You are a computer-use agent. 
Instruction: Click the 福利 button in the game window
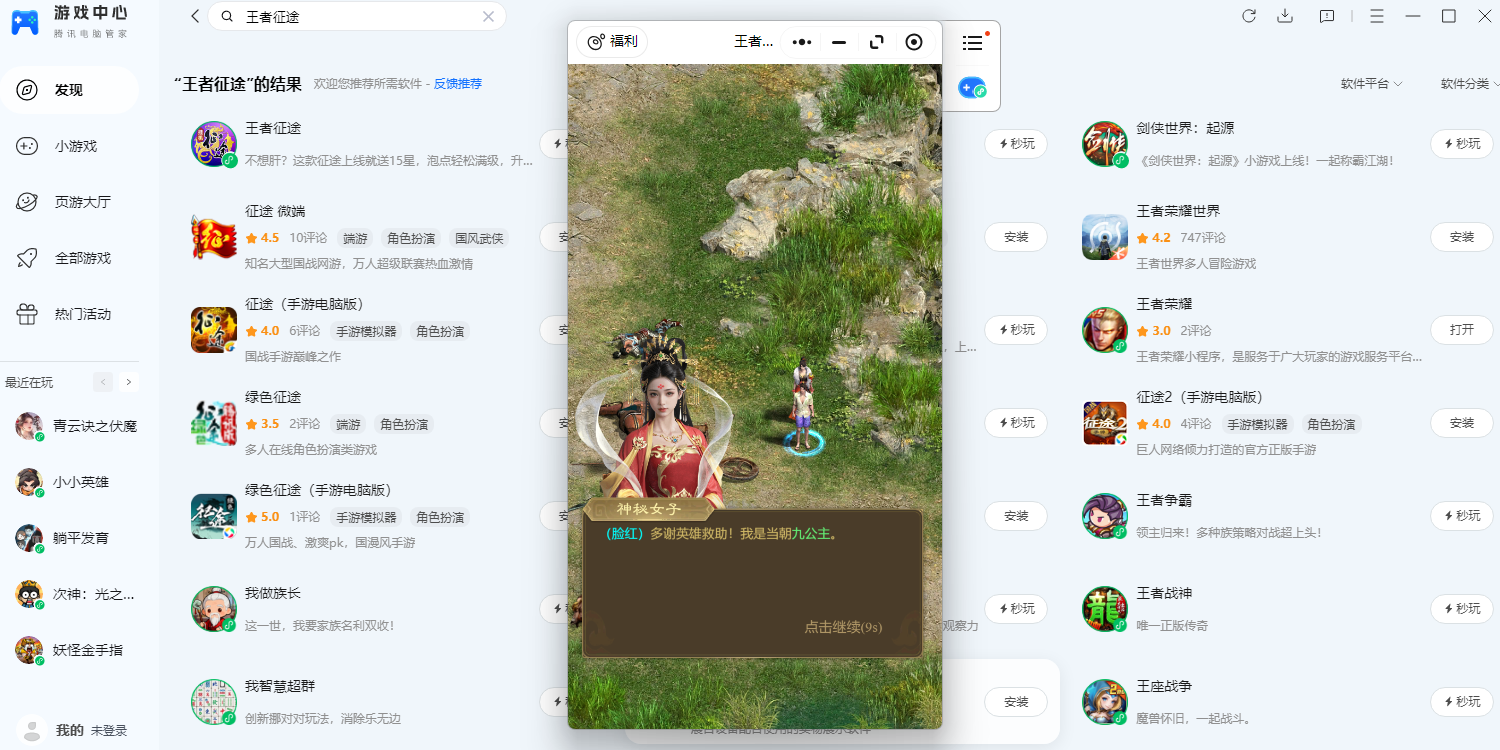pyautogui.click(x=612, y=42)
